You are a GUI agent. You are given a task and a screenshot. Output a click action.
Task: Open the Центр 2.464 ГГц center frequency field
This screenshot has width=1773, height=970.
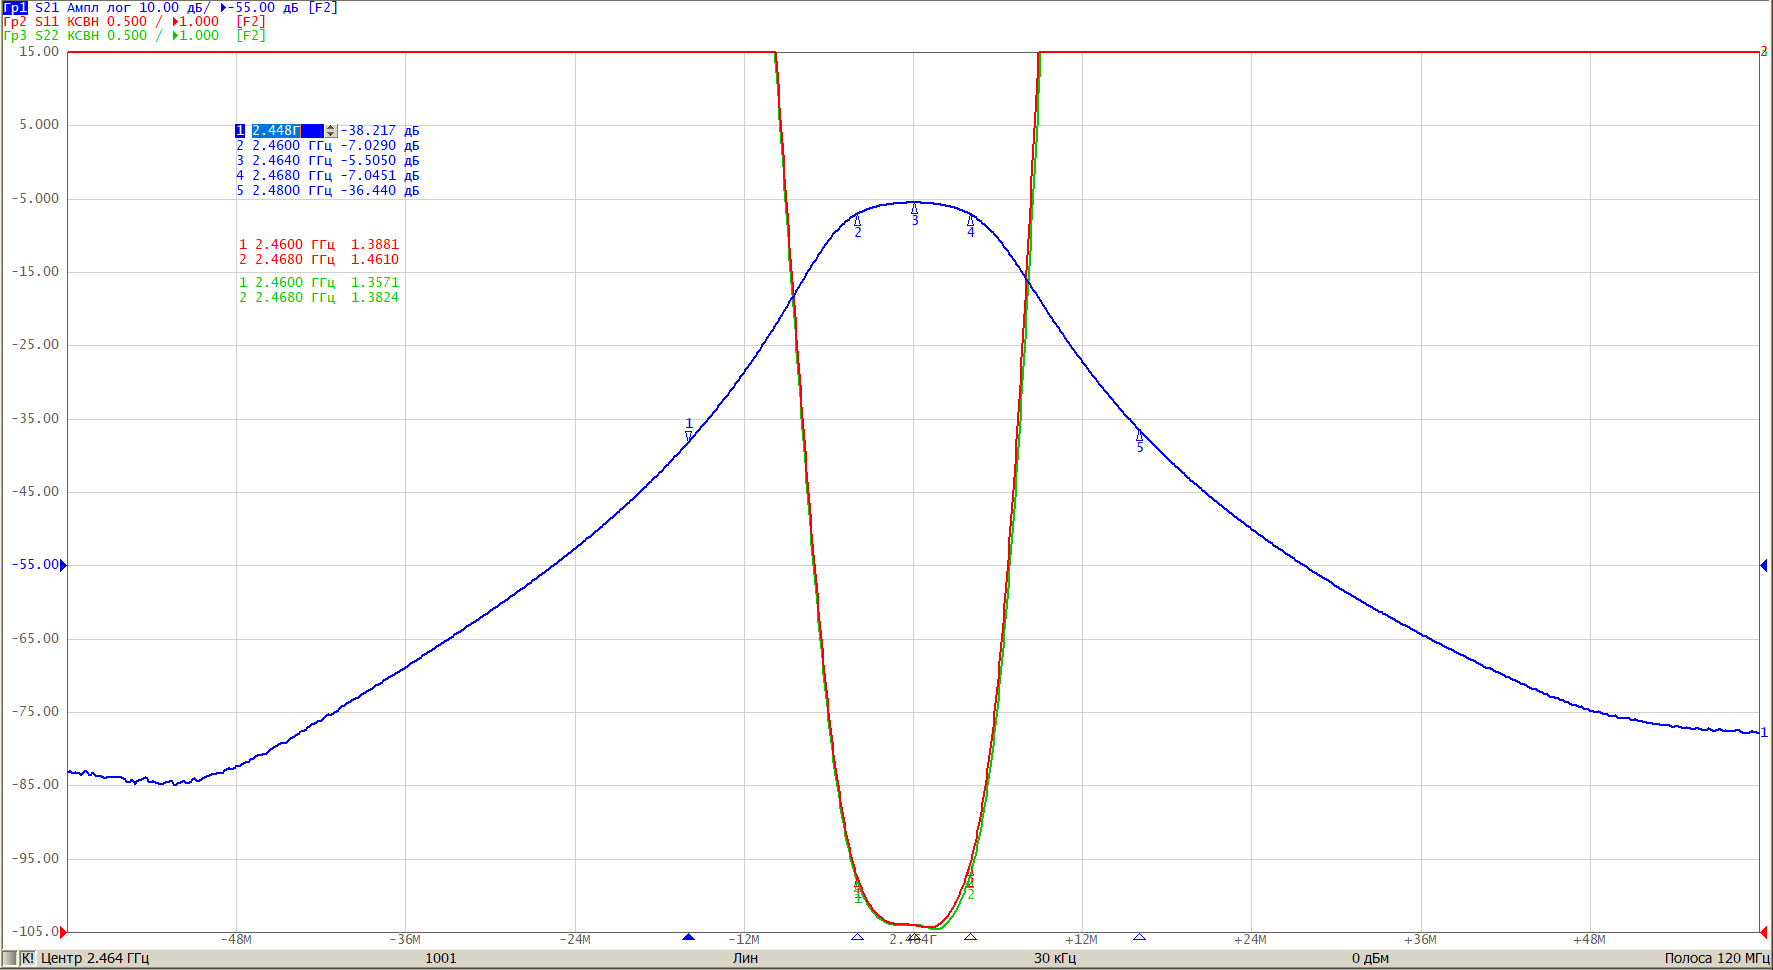point(95,958)
